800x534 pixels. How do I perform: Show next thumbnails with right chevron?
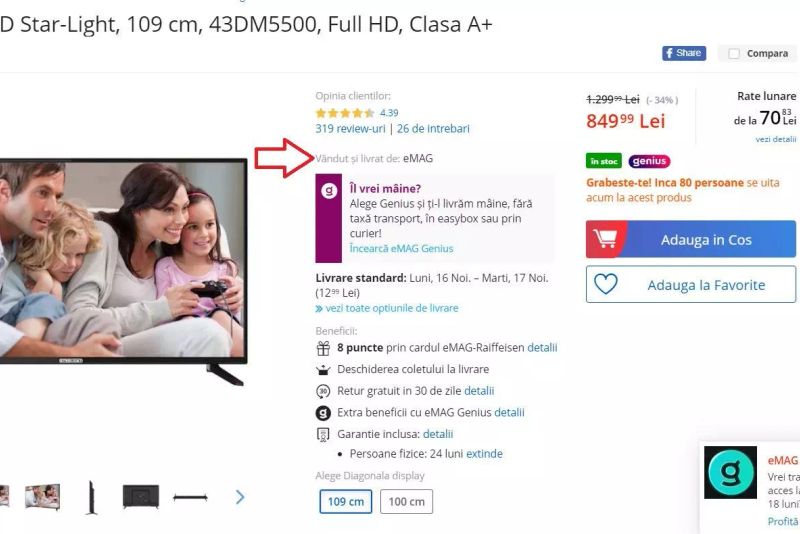pos(240,497)
